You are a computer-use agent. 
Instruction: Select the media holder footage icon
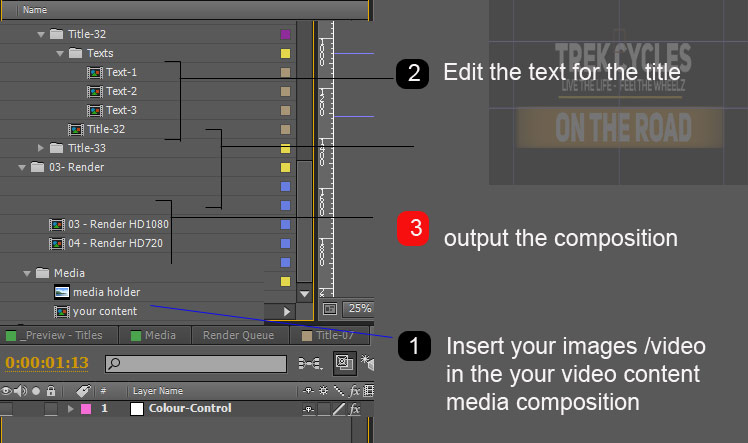pos(62,292)
